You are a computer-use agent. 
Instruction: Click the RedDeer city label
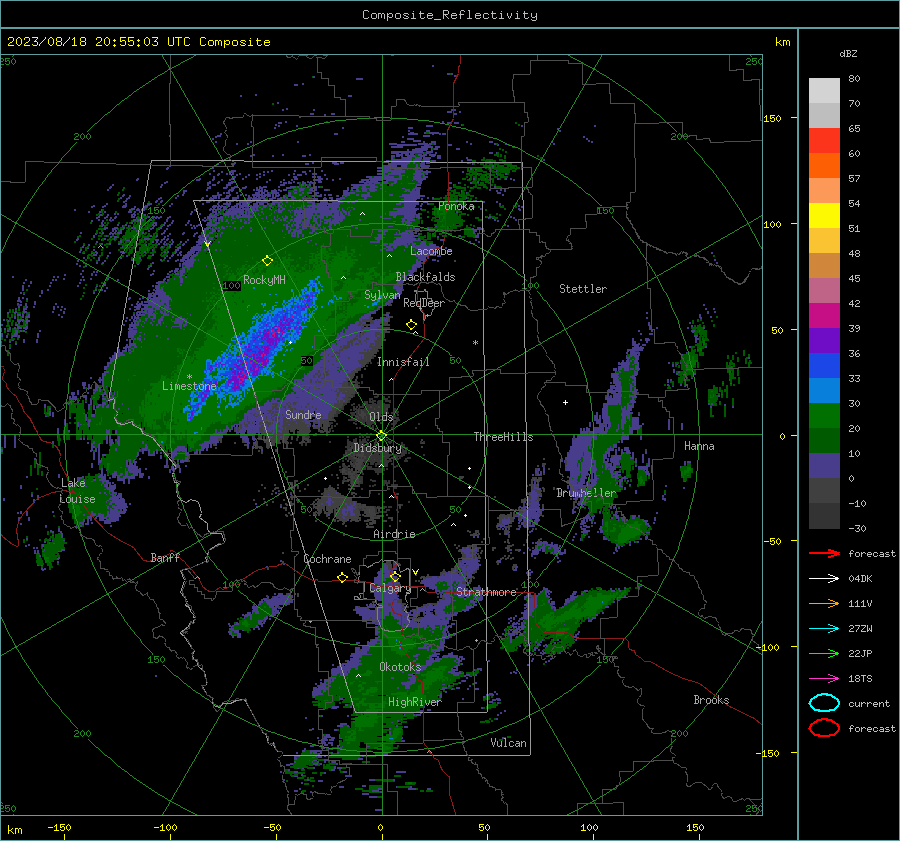pyautogui.click(x=424, y=303)
